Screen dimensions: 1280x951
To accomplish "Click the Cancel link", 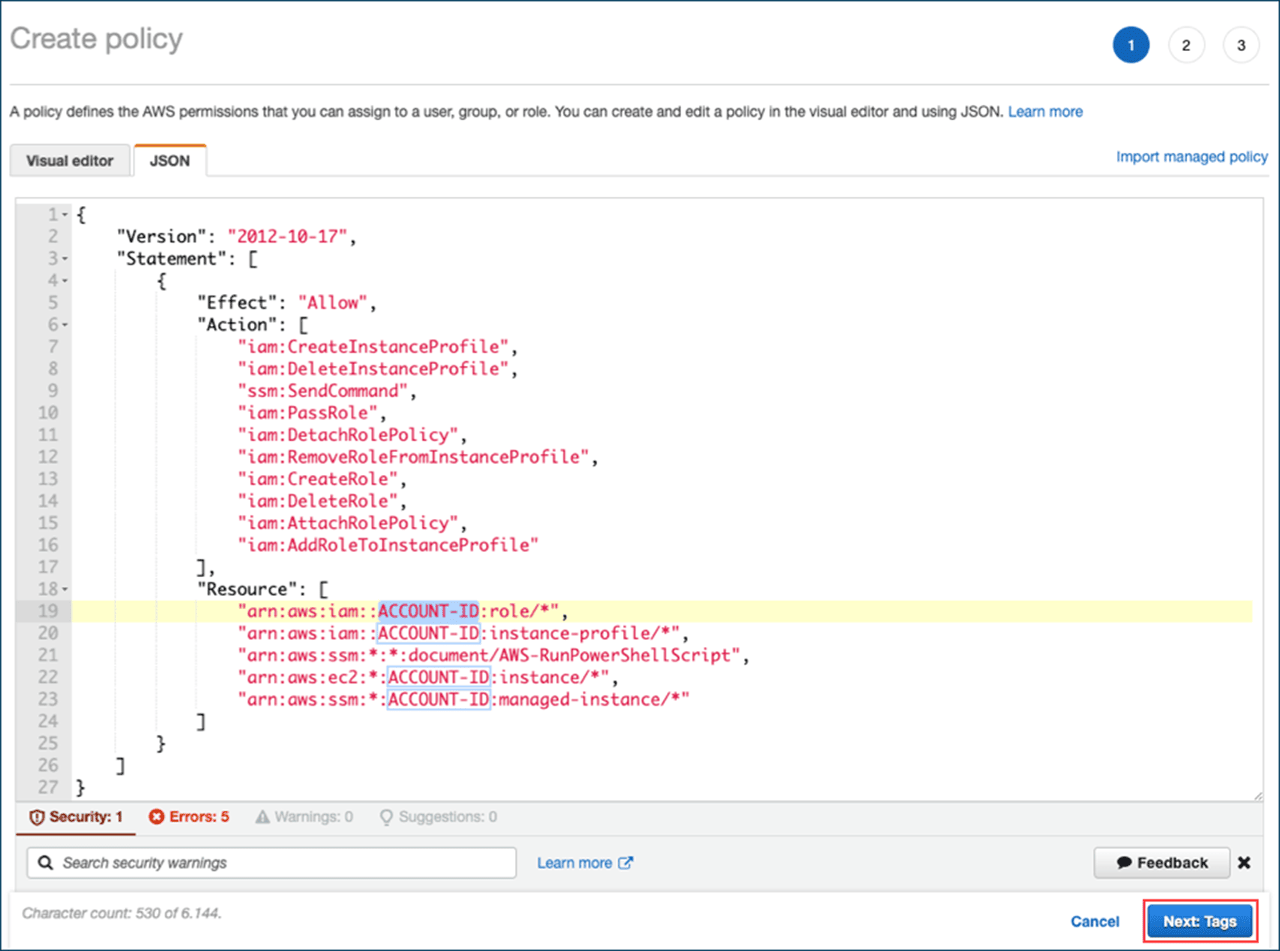I will [1095, 921].
